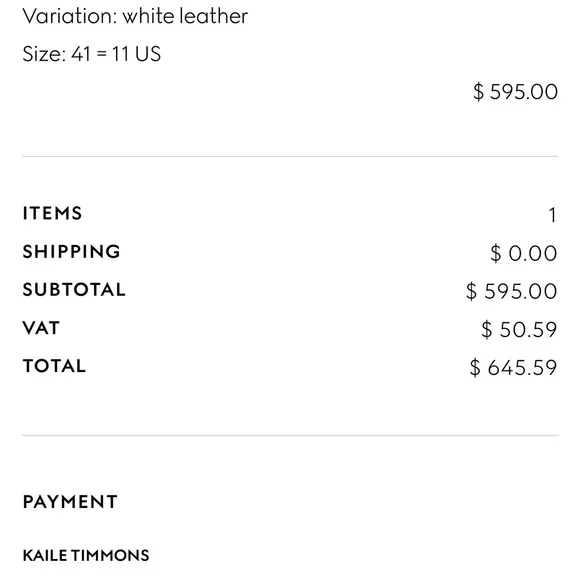Click the shipping cost $ 0.00
Image resolution: width=580 pixels, height=580 pixels.
(x=523, y=253)
